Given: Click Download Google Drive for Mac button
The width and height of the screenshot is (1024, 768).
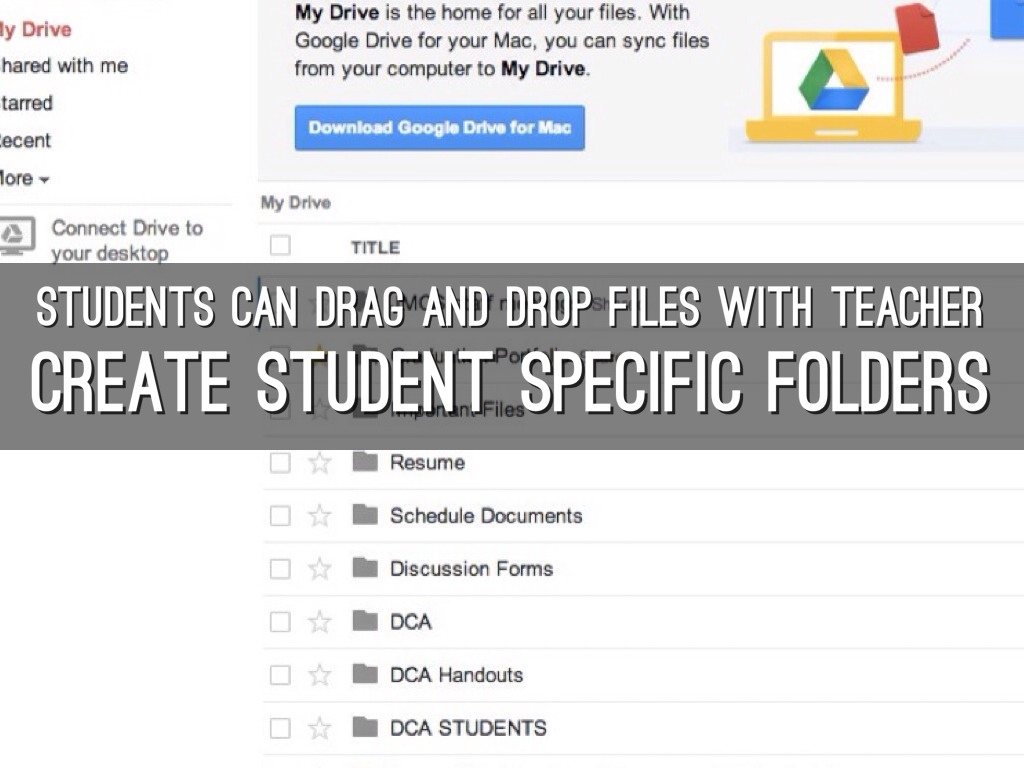Looking at the screenshot, I should (x=439, y=128).
